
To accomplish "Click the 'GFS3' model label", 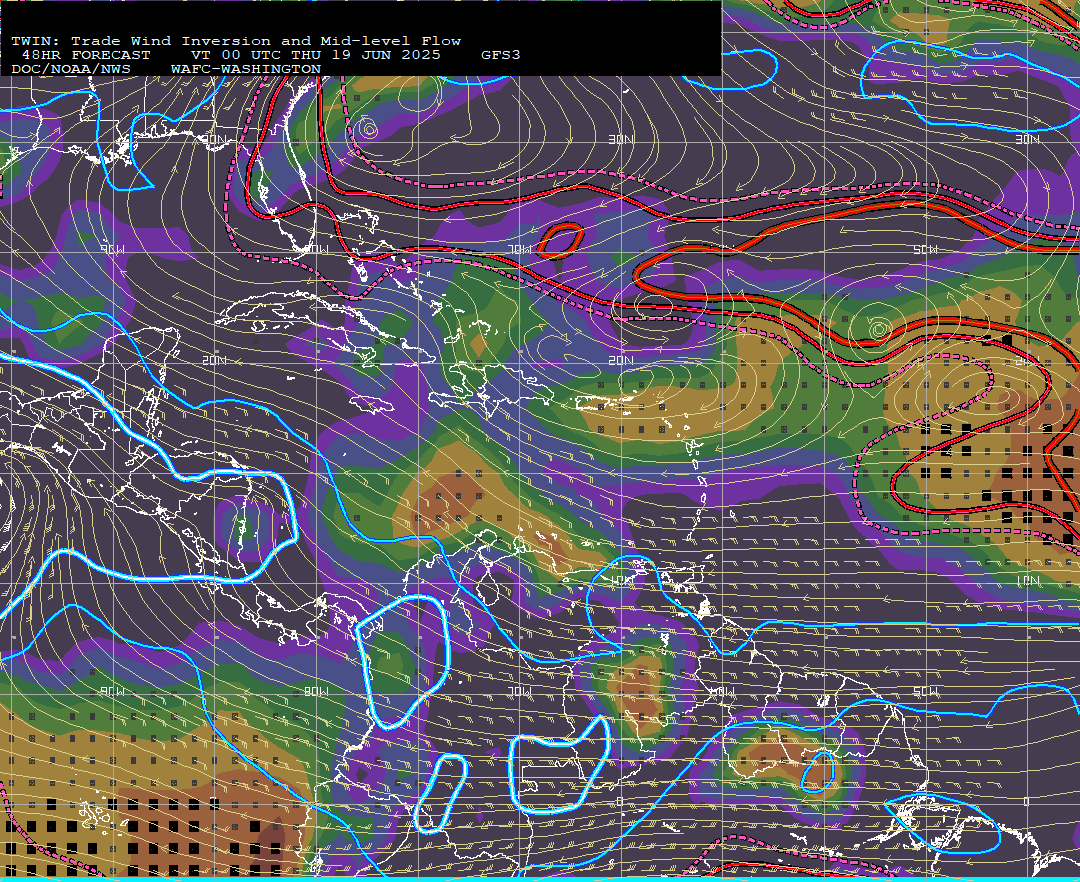I will pos(501,55).
